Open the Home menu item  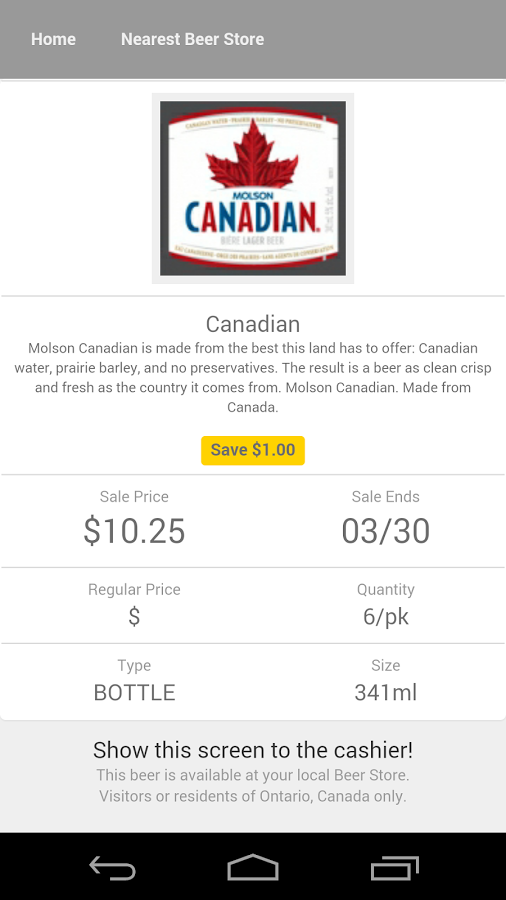[53, 39]
